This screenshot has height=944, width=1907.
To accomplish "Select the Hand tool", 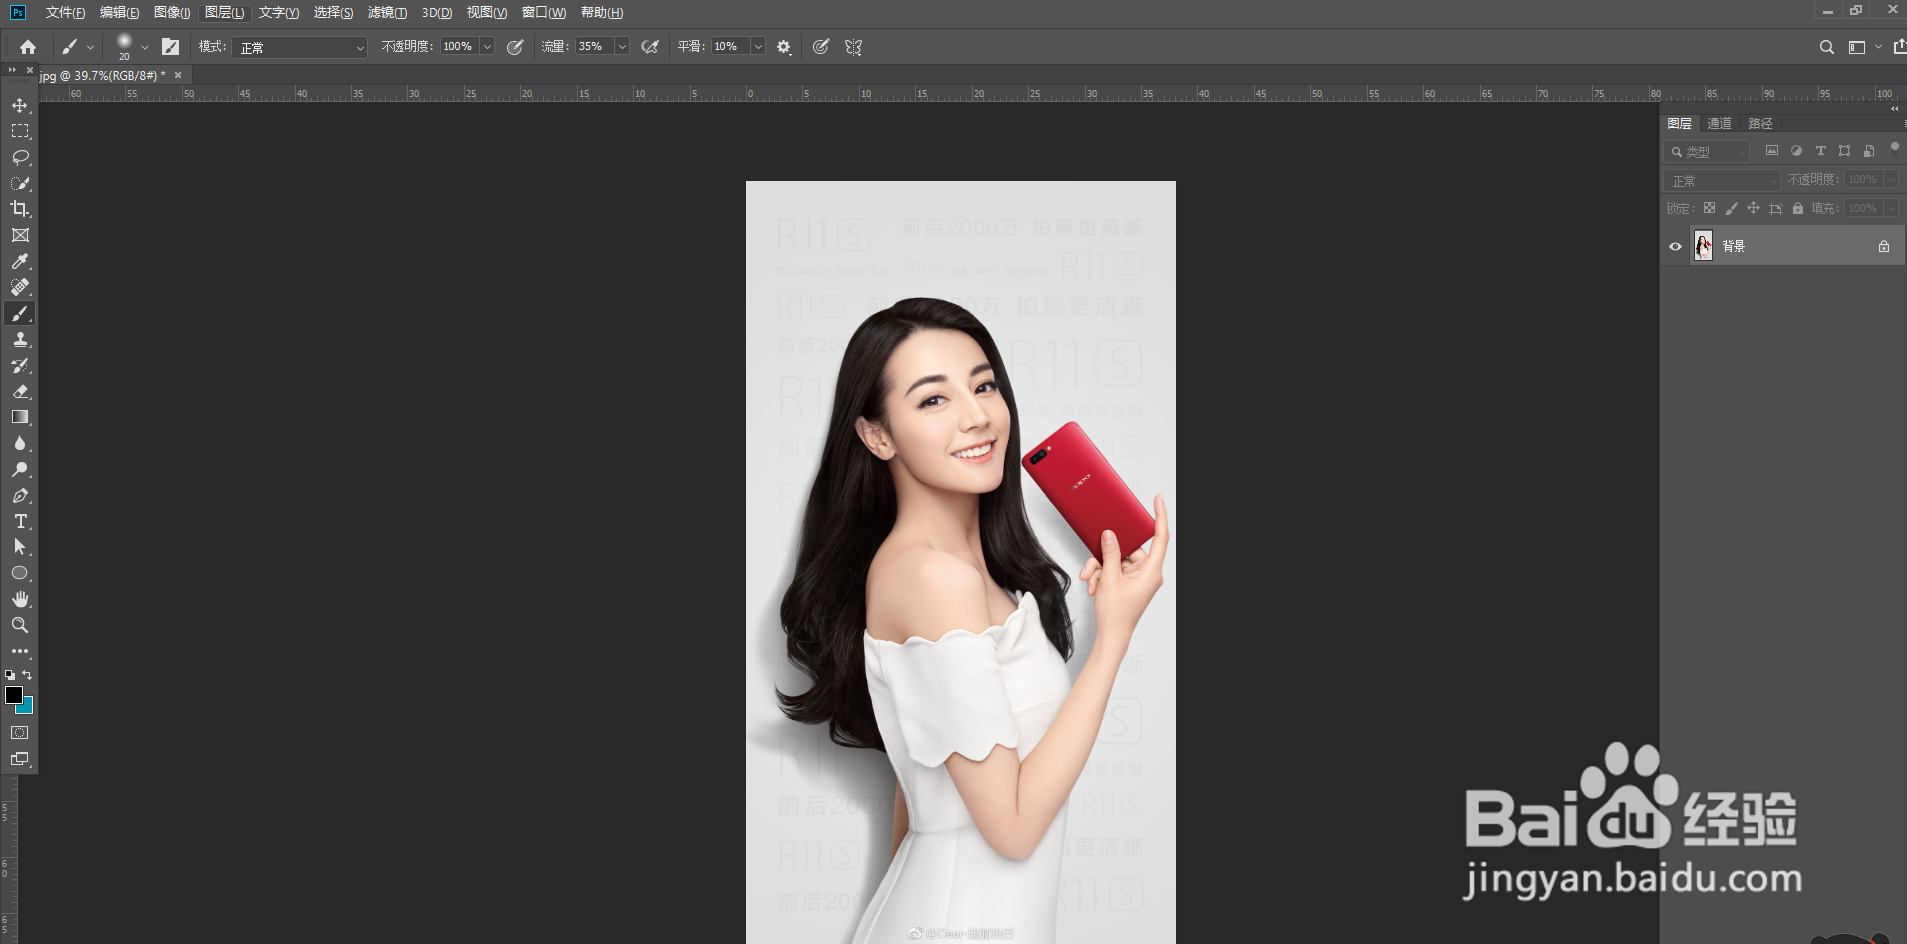I will click(20, 599).
